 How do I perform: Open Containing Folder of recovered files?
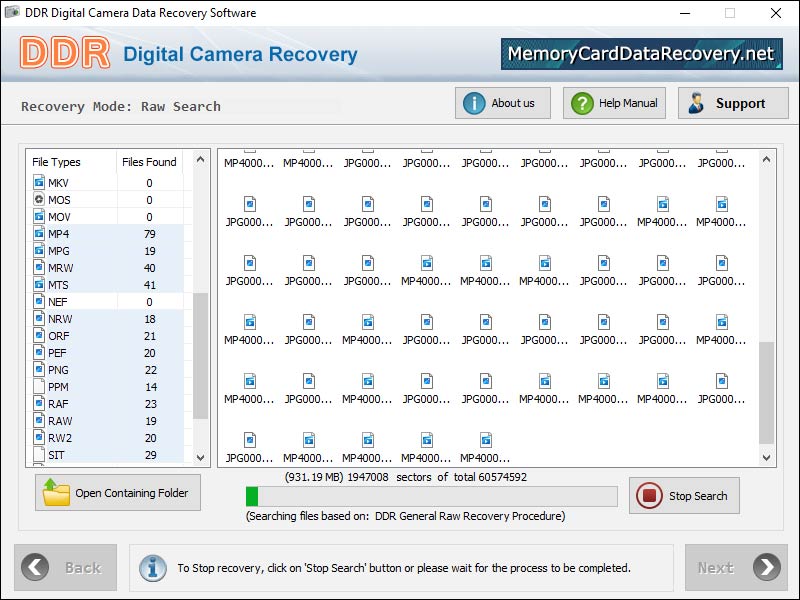pyautogui.click(x=118, y=493)
